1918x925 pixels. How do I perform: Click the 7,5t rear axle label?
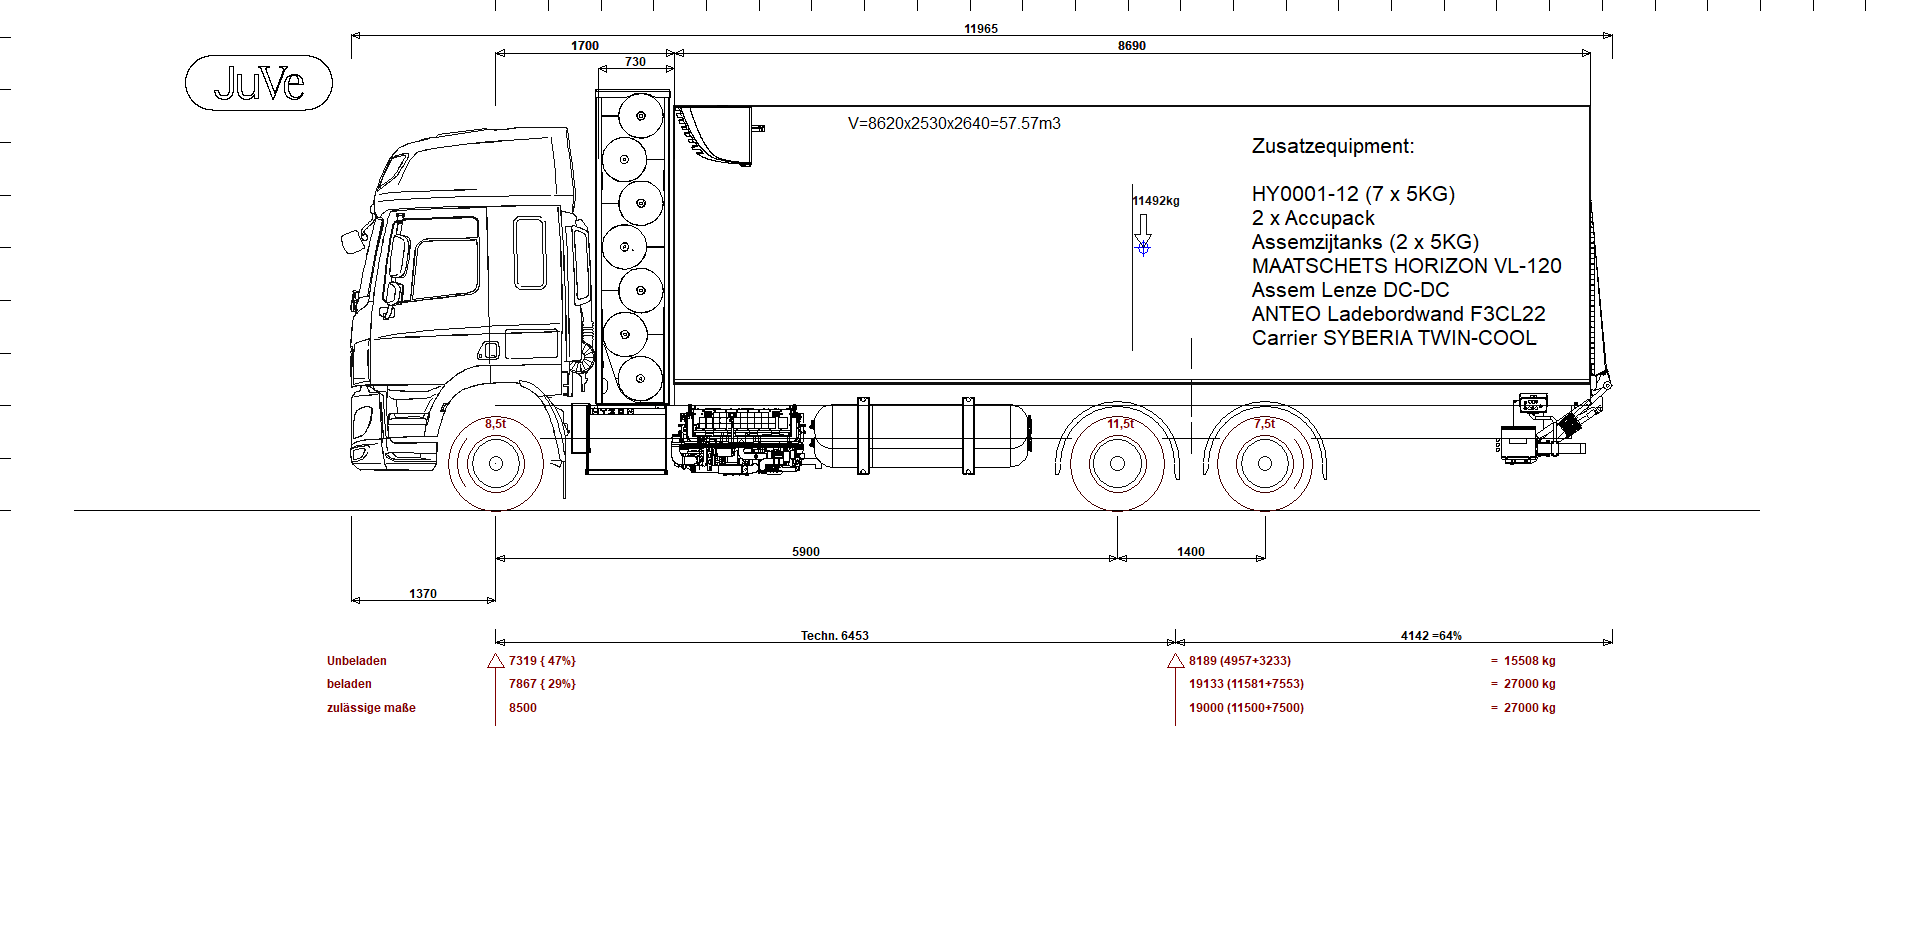click(x=1265, y=424)
